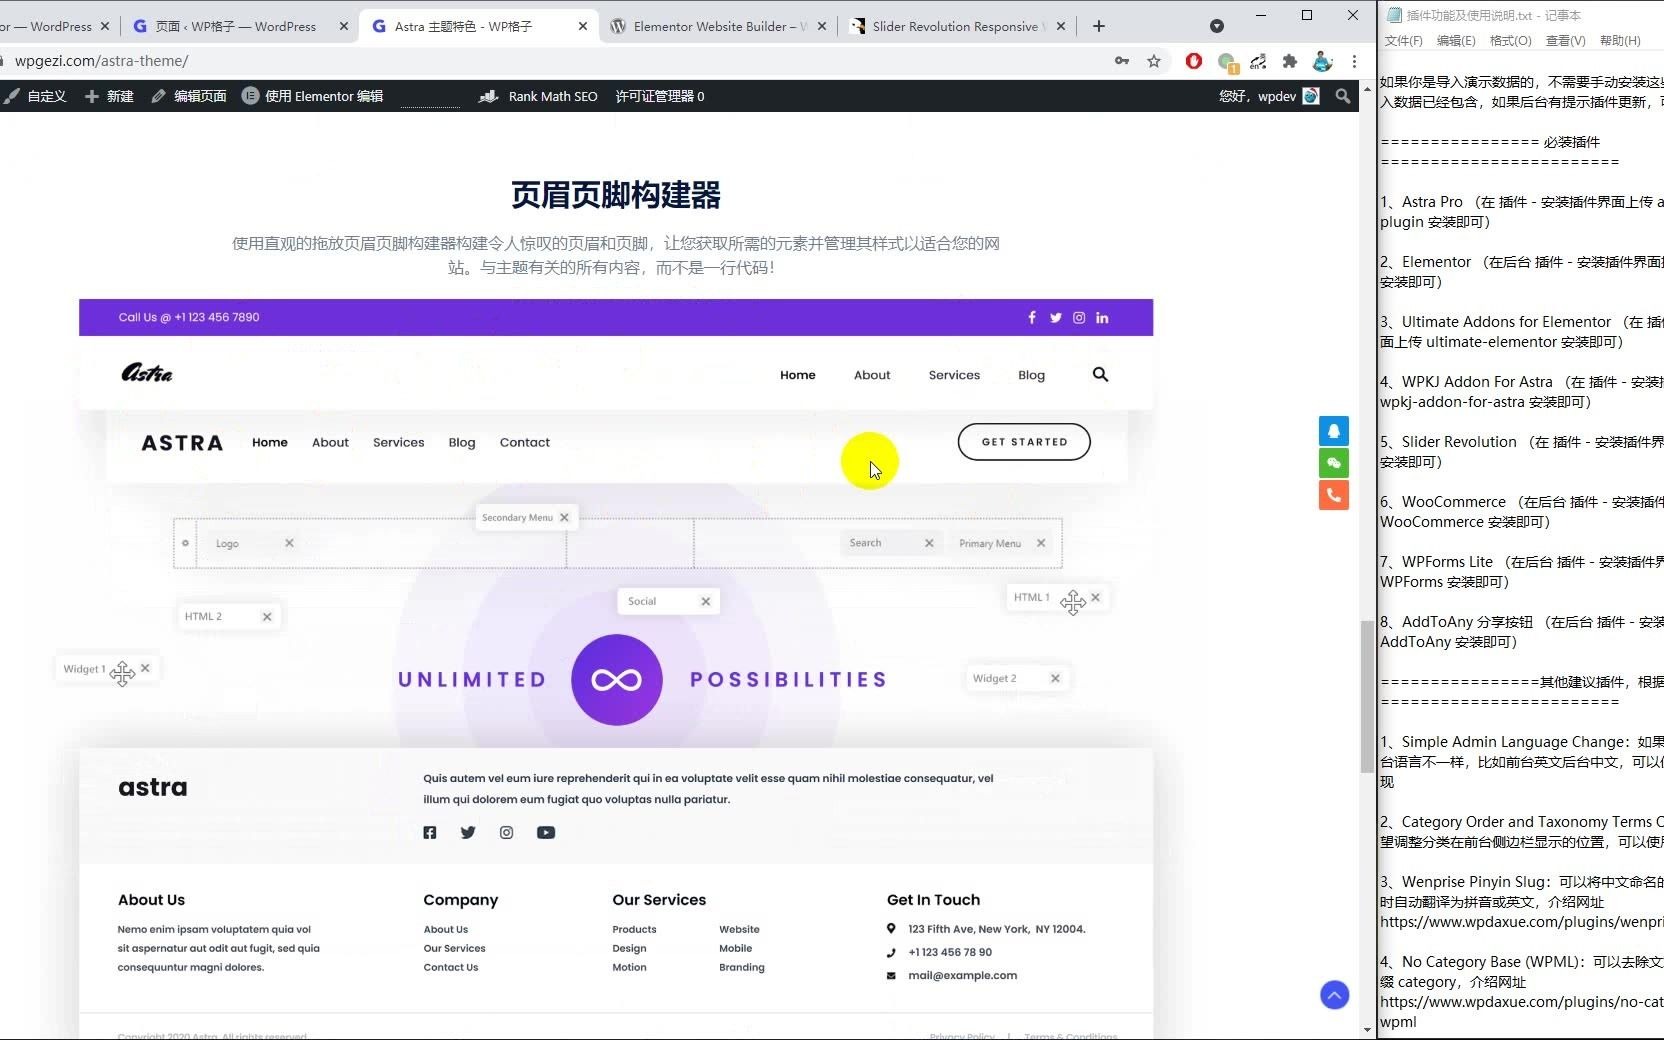
Task: Click Contact in the ASTRA header menu
Action: point(525,442)
